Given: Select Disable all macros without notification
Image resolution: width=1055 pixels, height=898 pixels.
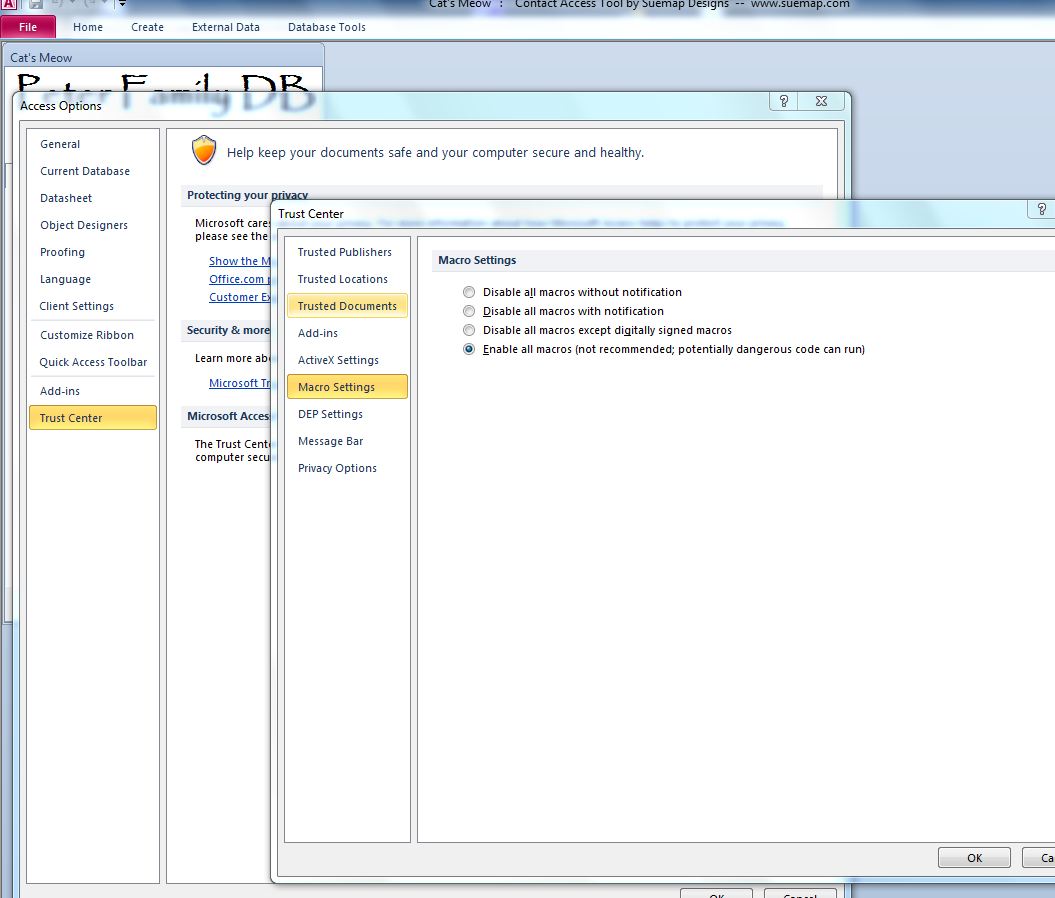Looking at the screenshot, I should [469, 292].
